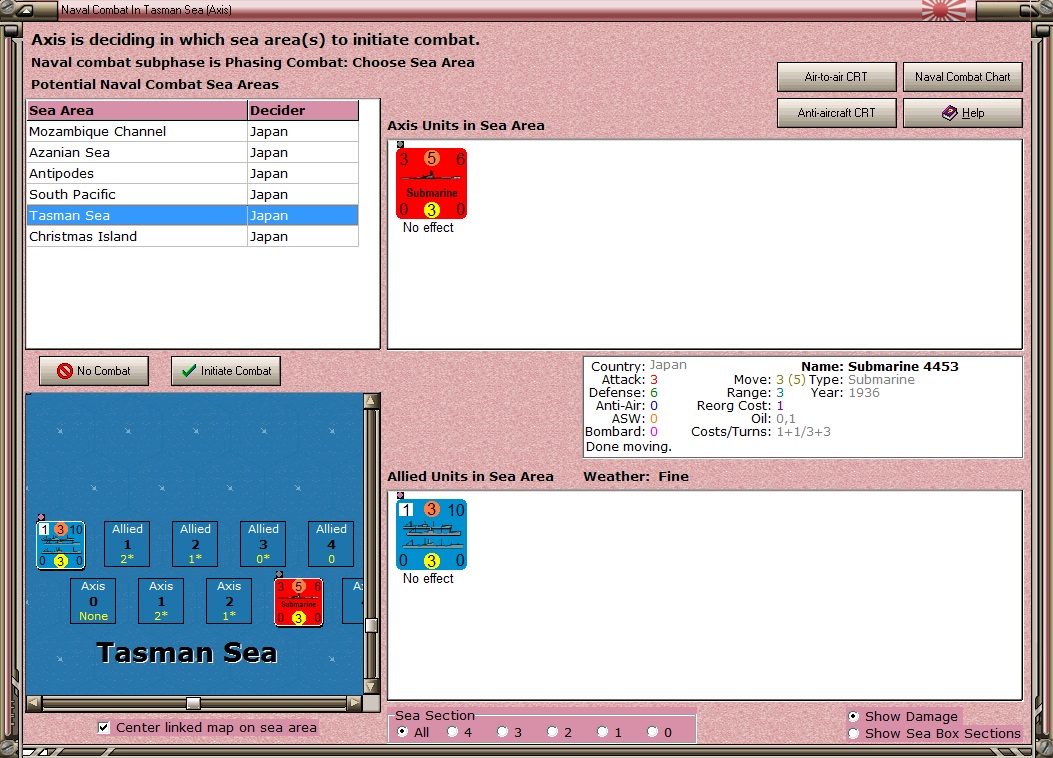Select the red Japanese Submarine counter in Axis units panel

431,183
